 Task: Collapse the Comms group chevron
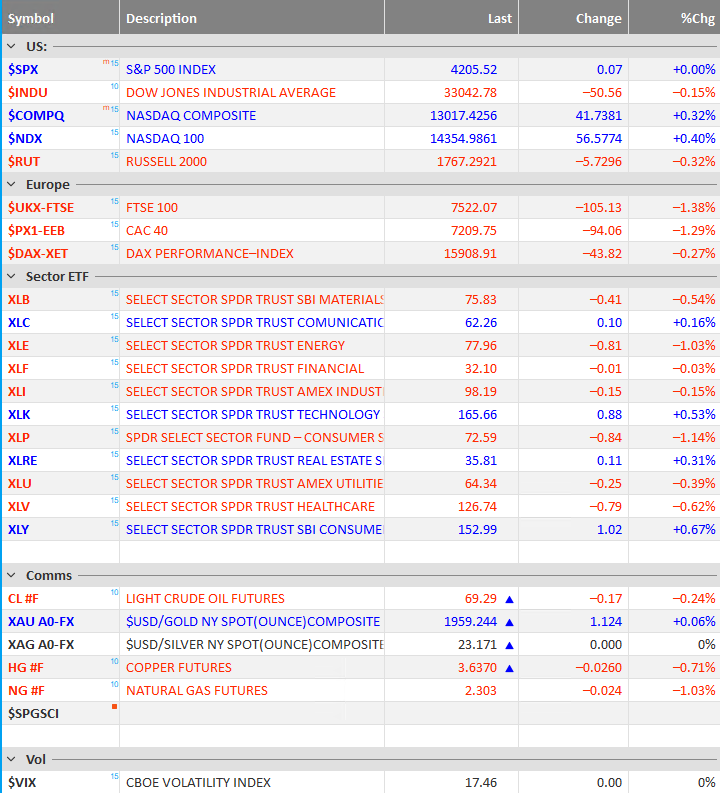(x=11, y=576)
